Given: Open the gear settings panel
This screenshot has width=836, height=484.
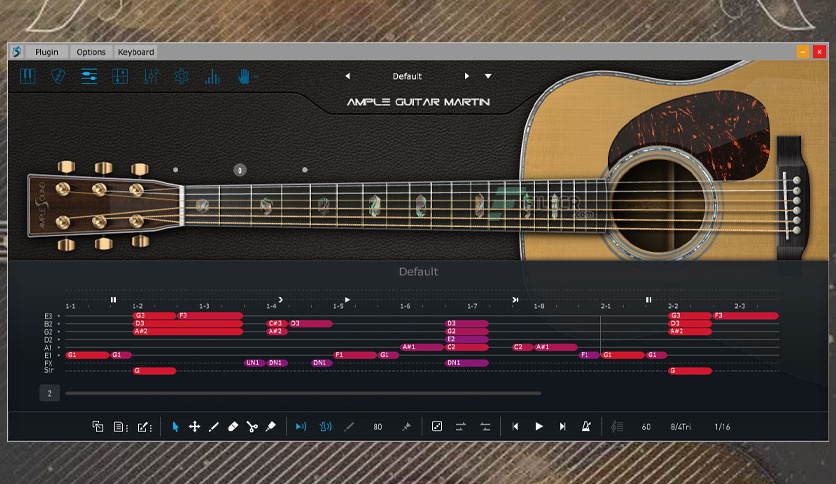Looking at the screenshot, I should coord(181,76).
